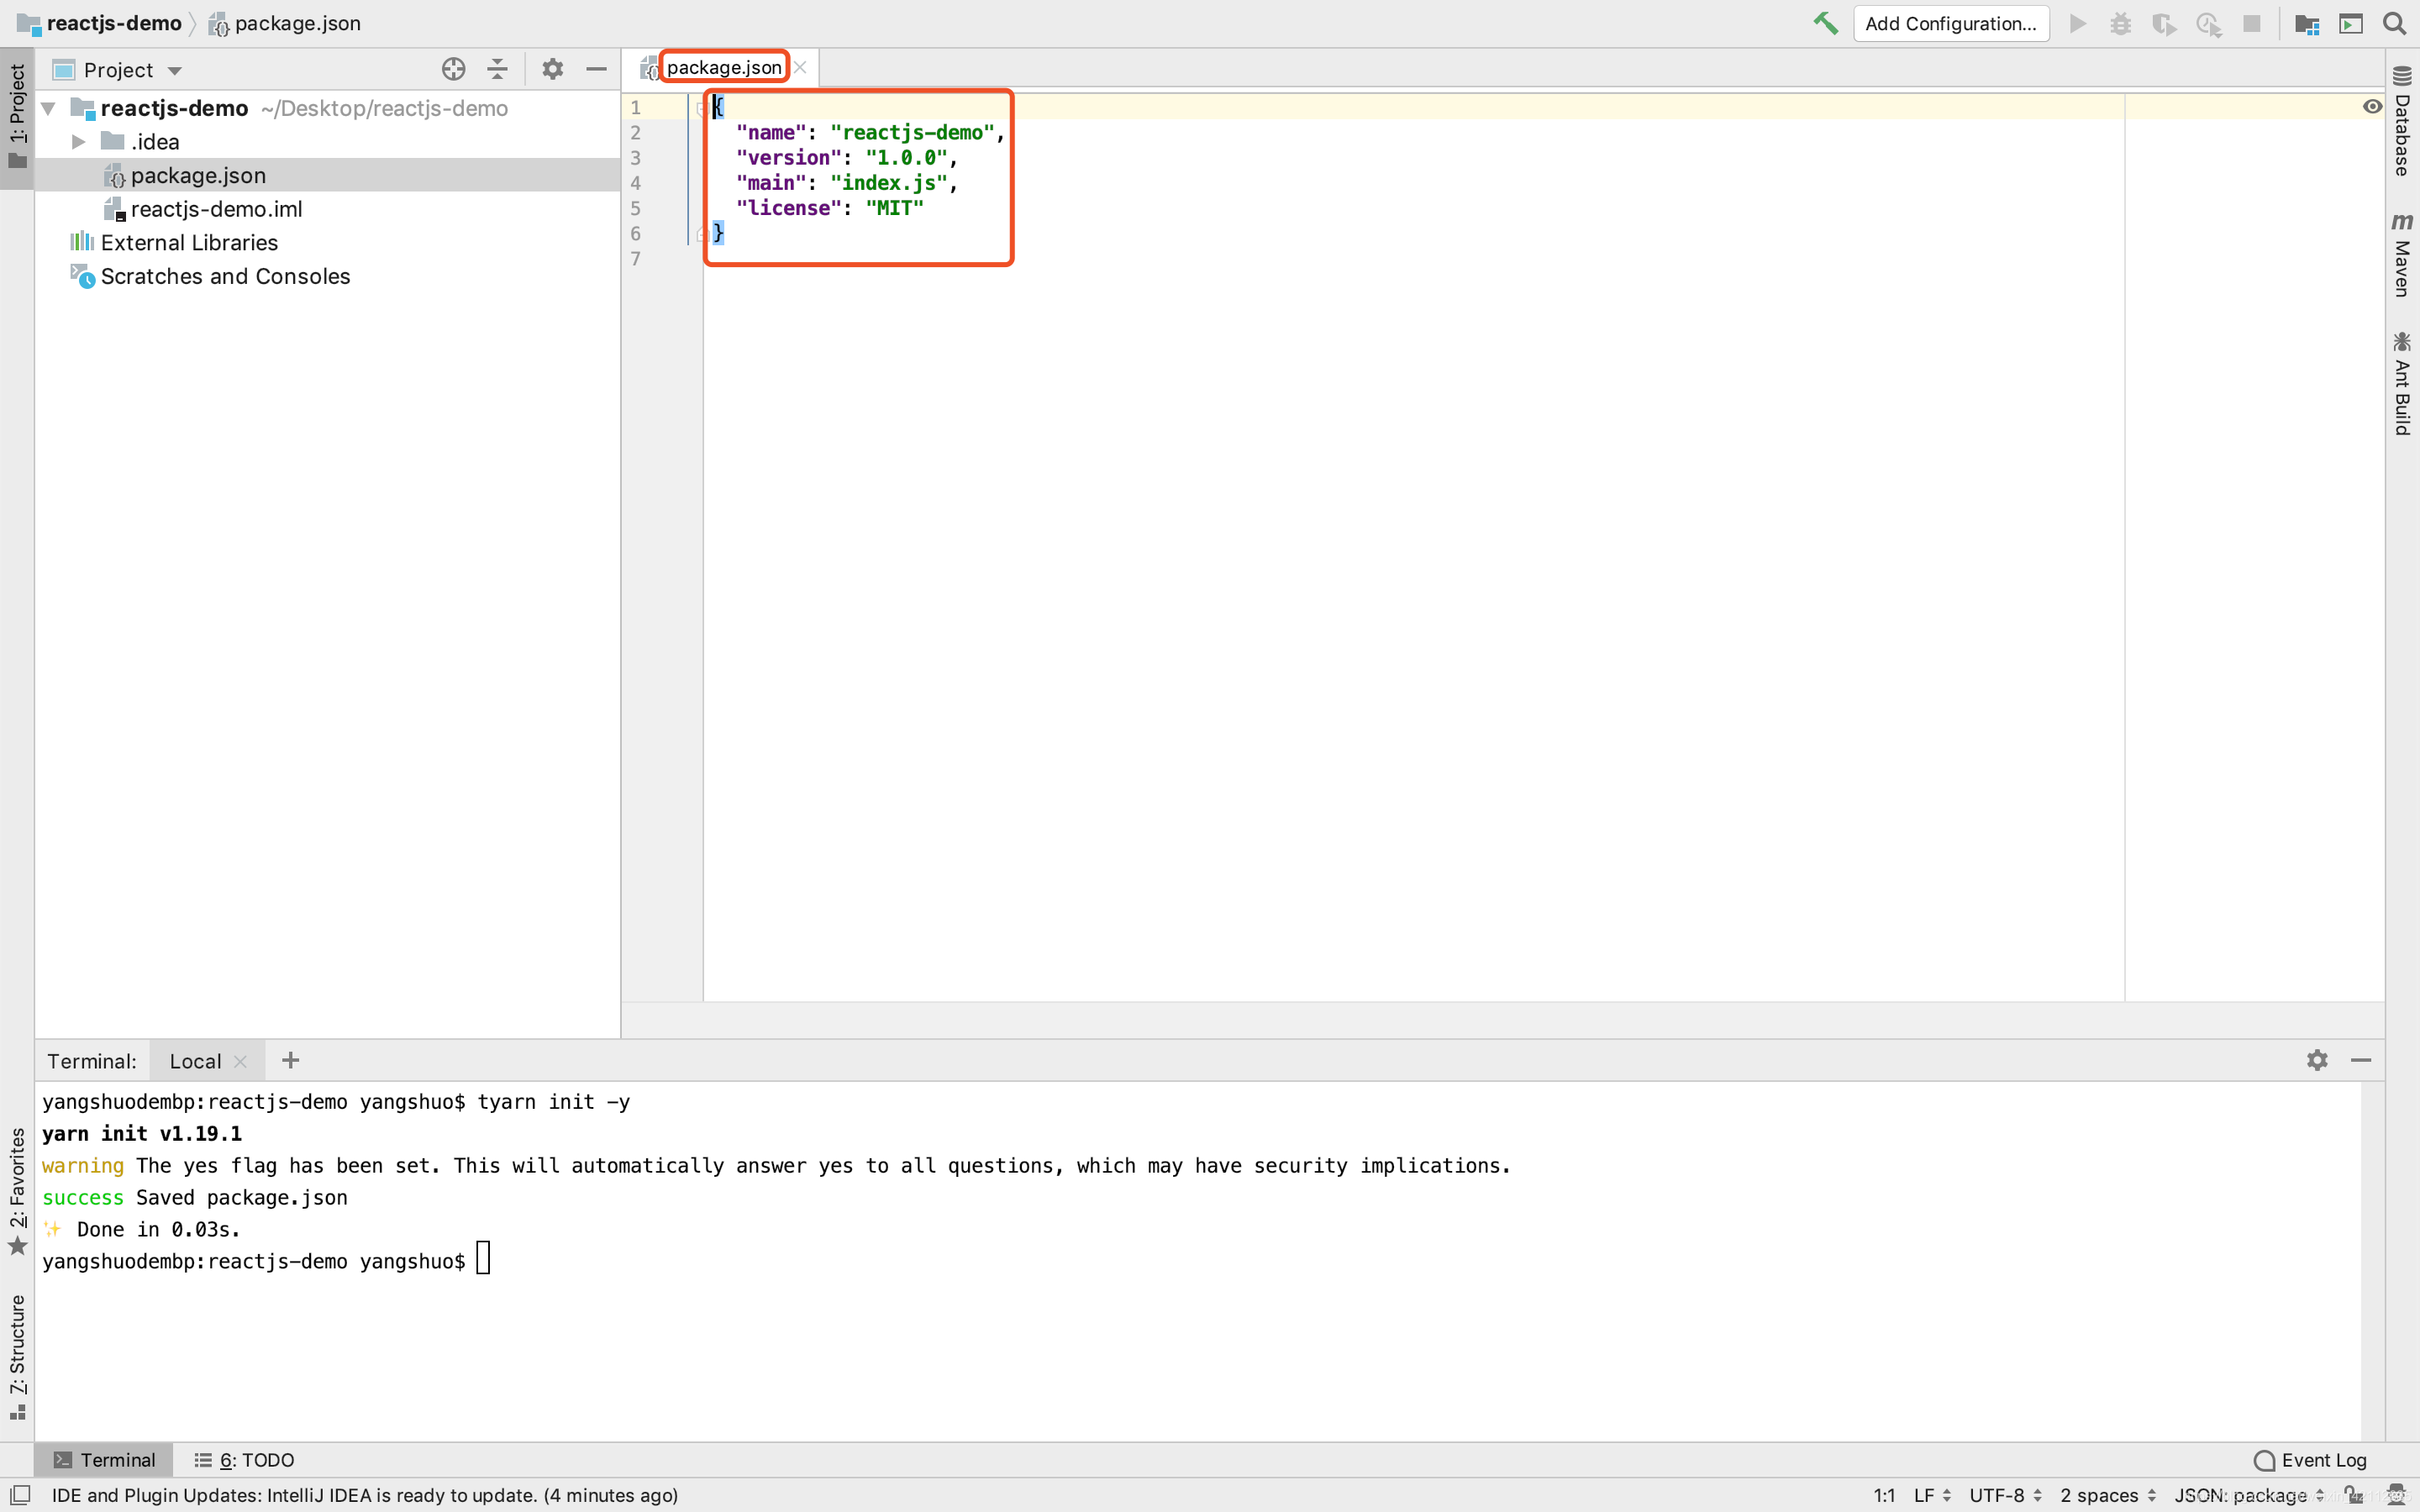Open the Ant Build tool window
The image size is (2420, 1512).
pyautogui.click(x=2402, y=383)
